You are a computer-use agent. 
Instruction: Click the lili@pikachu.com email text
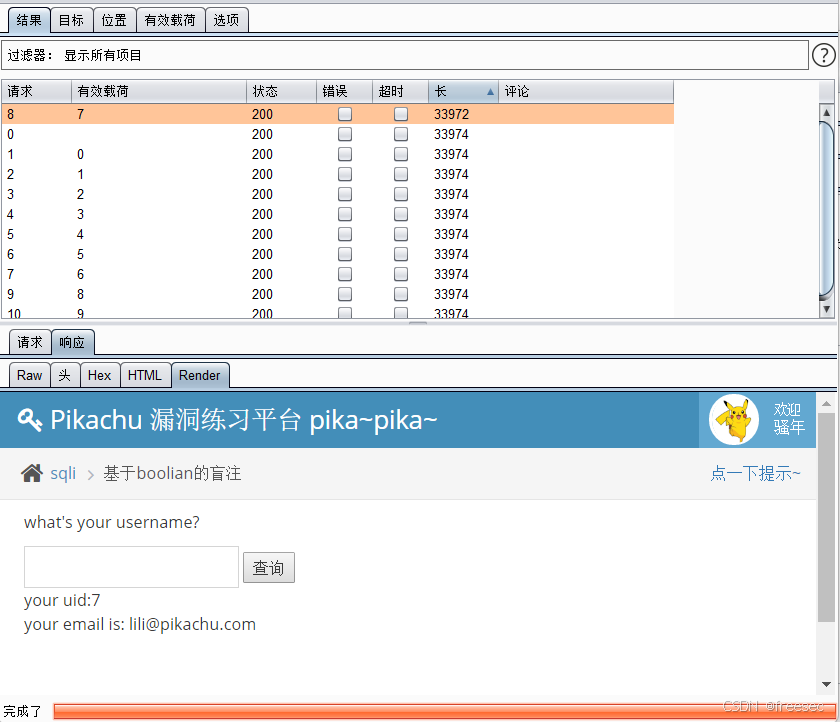click(x=192, y=625)
